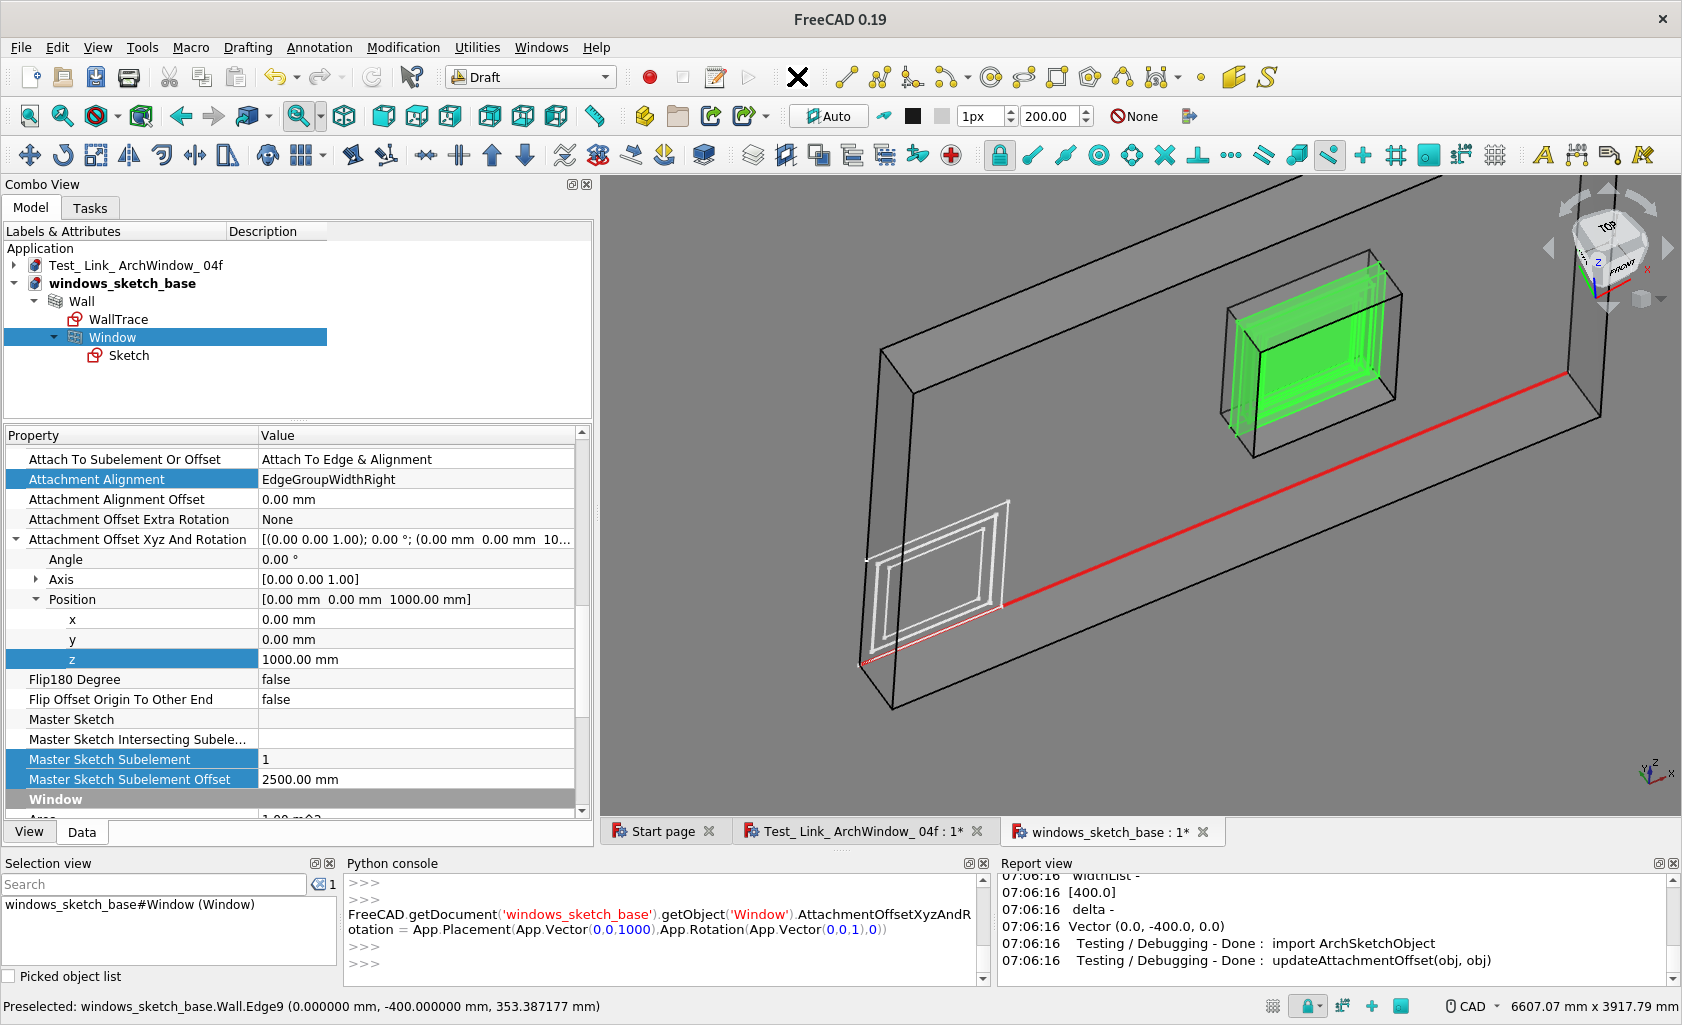Click the None autogroup button
This screenshot has width=1682, height=1025.
click(x=1134, y=116)
